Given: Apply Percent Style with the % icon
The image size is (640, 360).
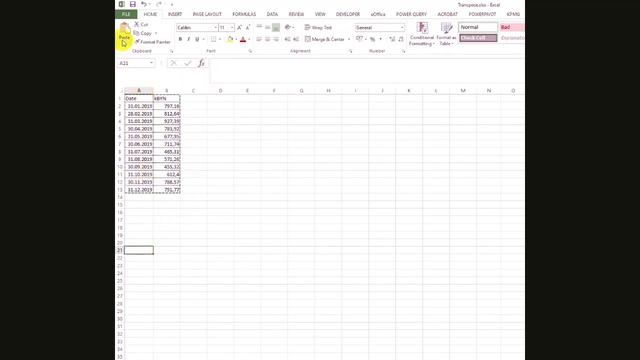Looking at the screenshot, I should pos(372,39).
